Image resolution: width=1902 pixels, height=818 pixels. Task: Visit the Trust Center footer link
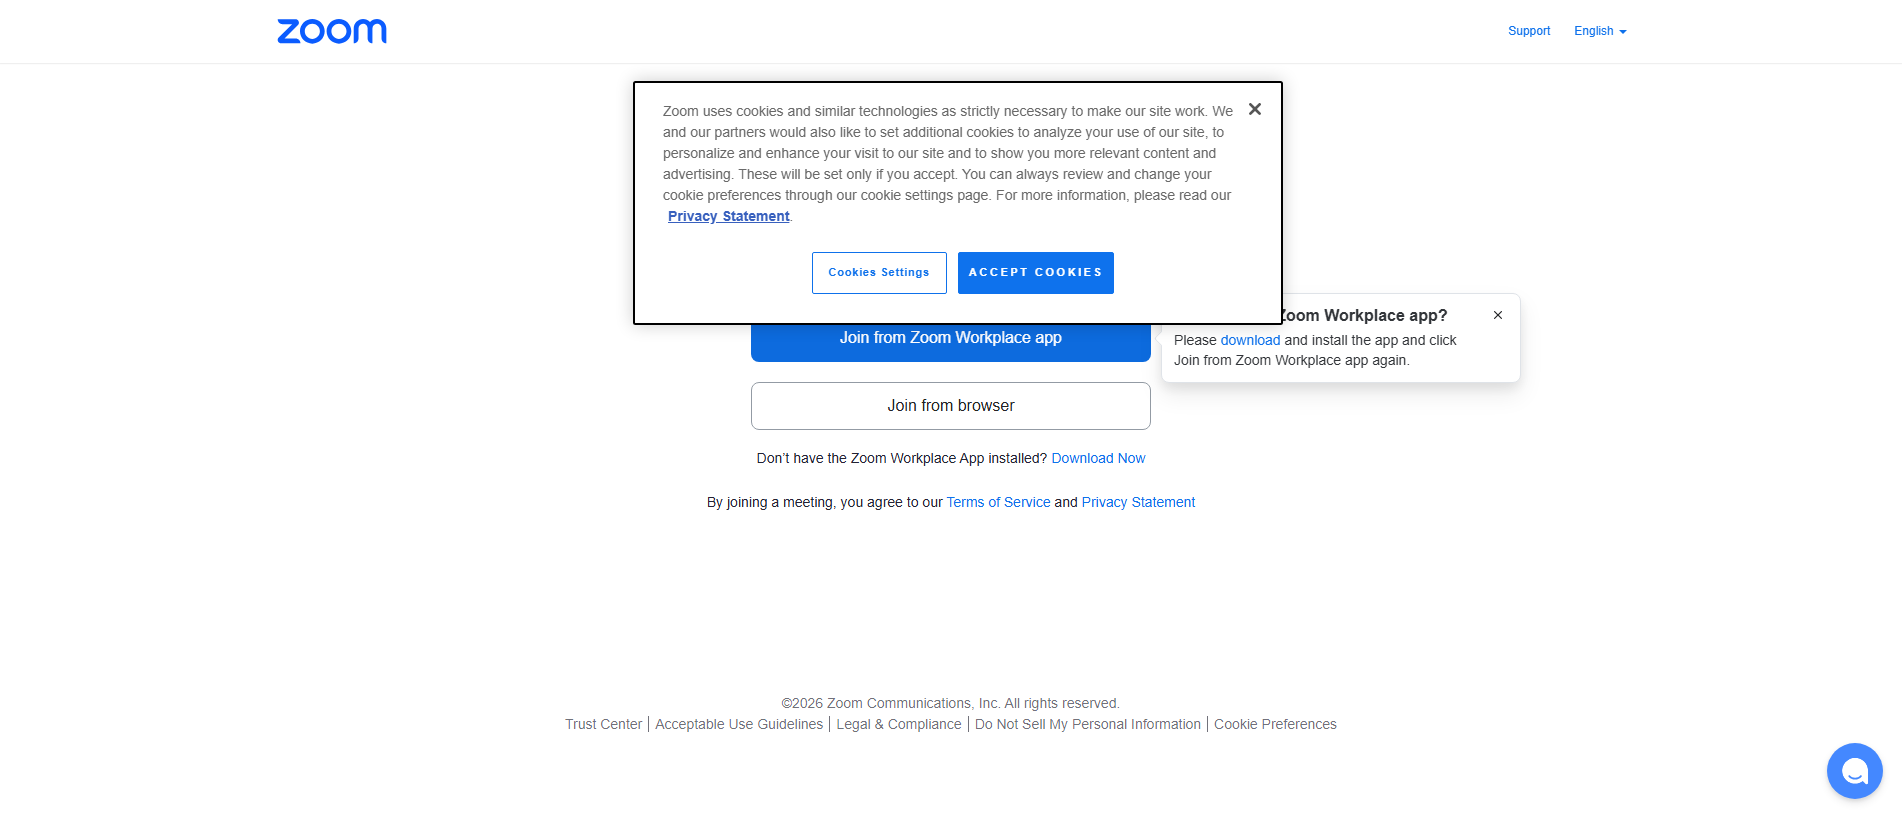pyautogui.click(x=603, y=724)
